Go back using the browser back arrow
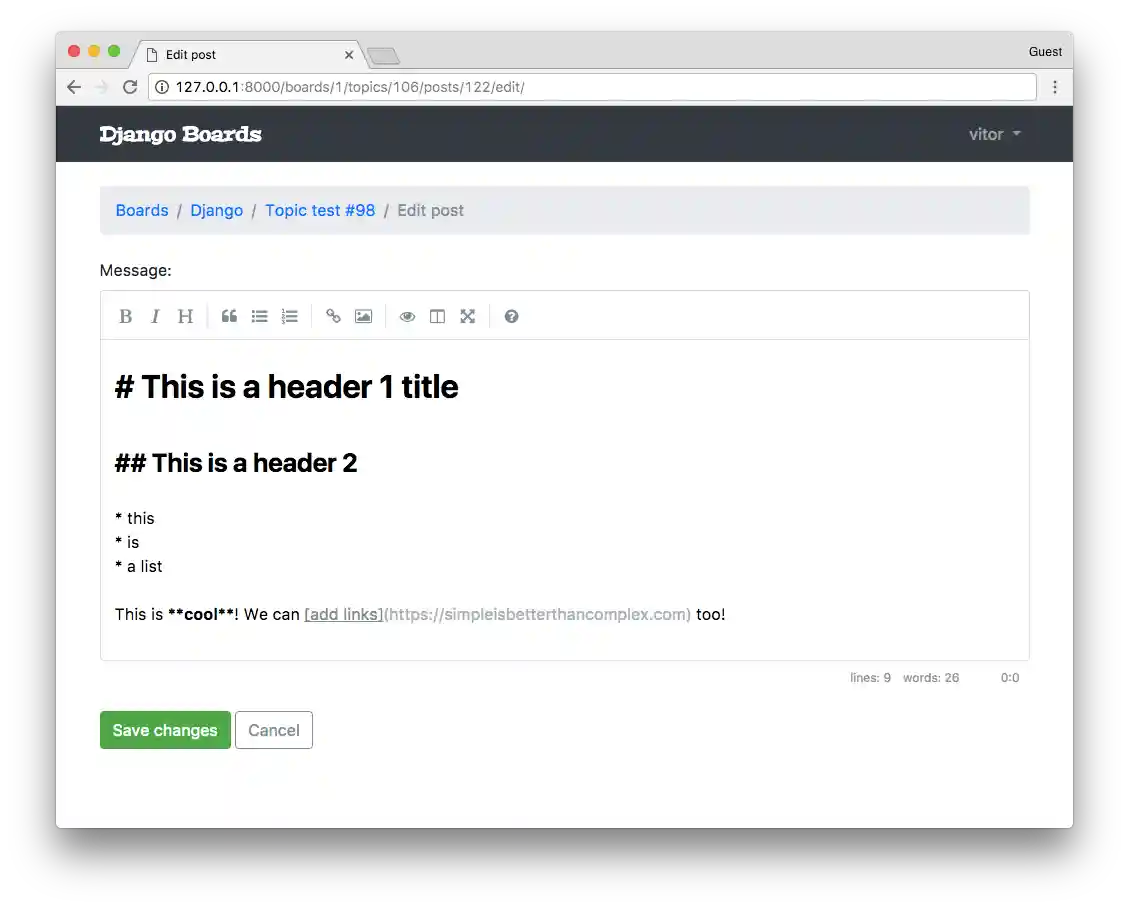The image size is (1129, 908). point(74,87)
